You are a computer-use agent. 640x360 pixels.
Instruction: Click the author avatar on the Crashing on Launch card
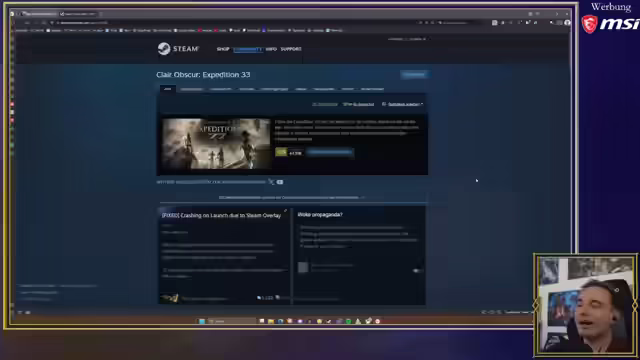click(169, 298)
